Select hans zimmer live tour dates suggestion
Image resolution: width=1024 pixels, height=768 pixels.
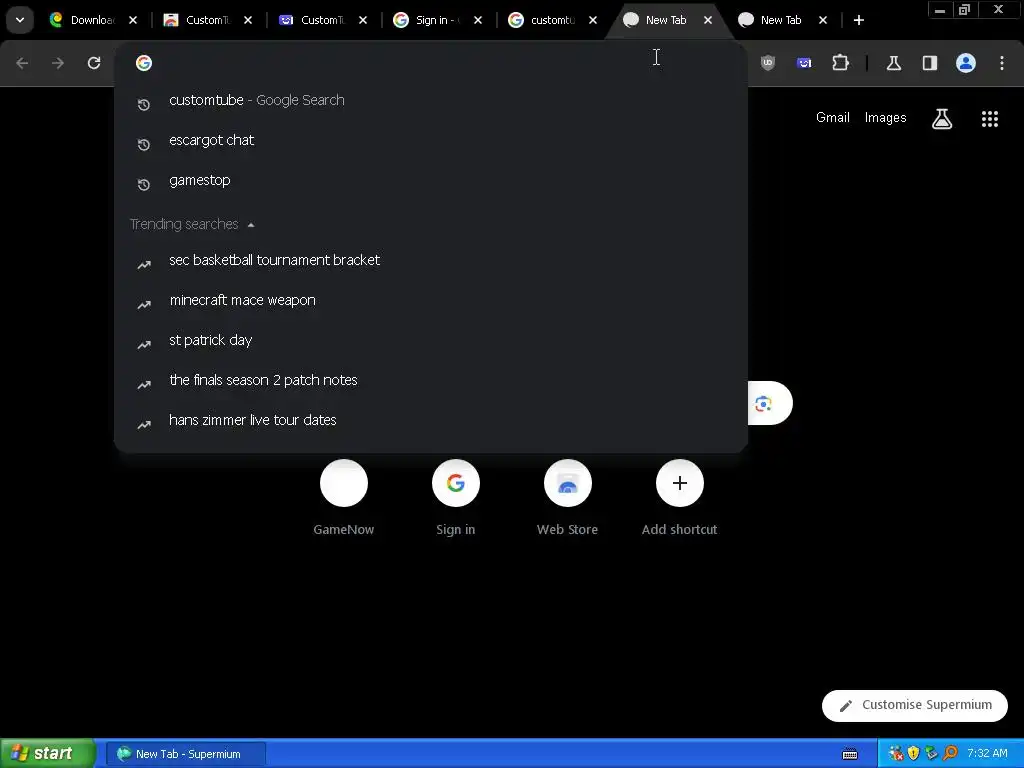(431, 420)
